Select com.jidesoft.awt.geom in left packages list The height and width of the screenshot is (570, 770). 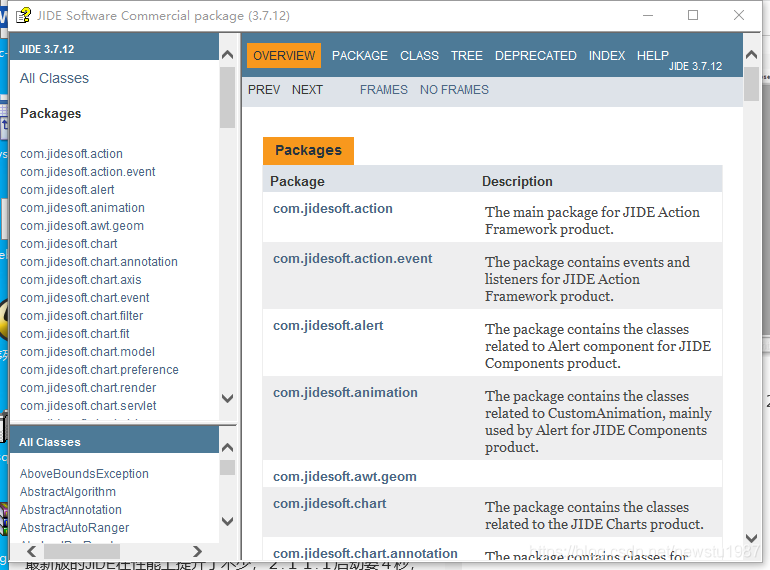[x=82, y=226]
